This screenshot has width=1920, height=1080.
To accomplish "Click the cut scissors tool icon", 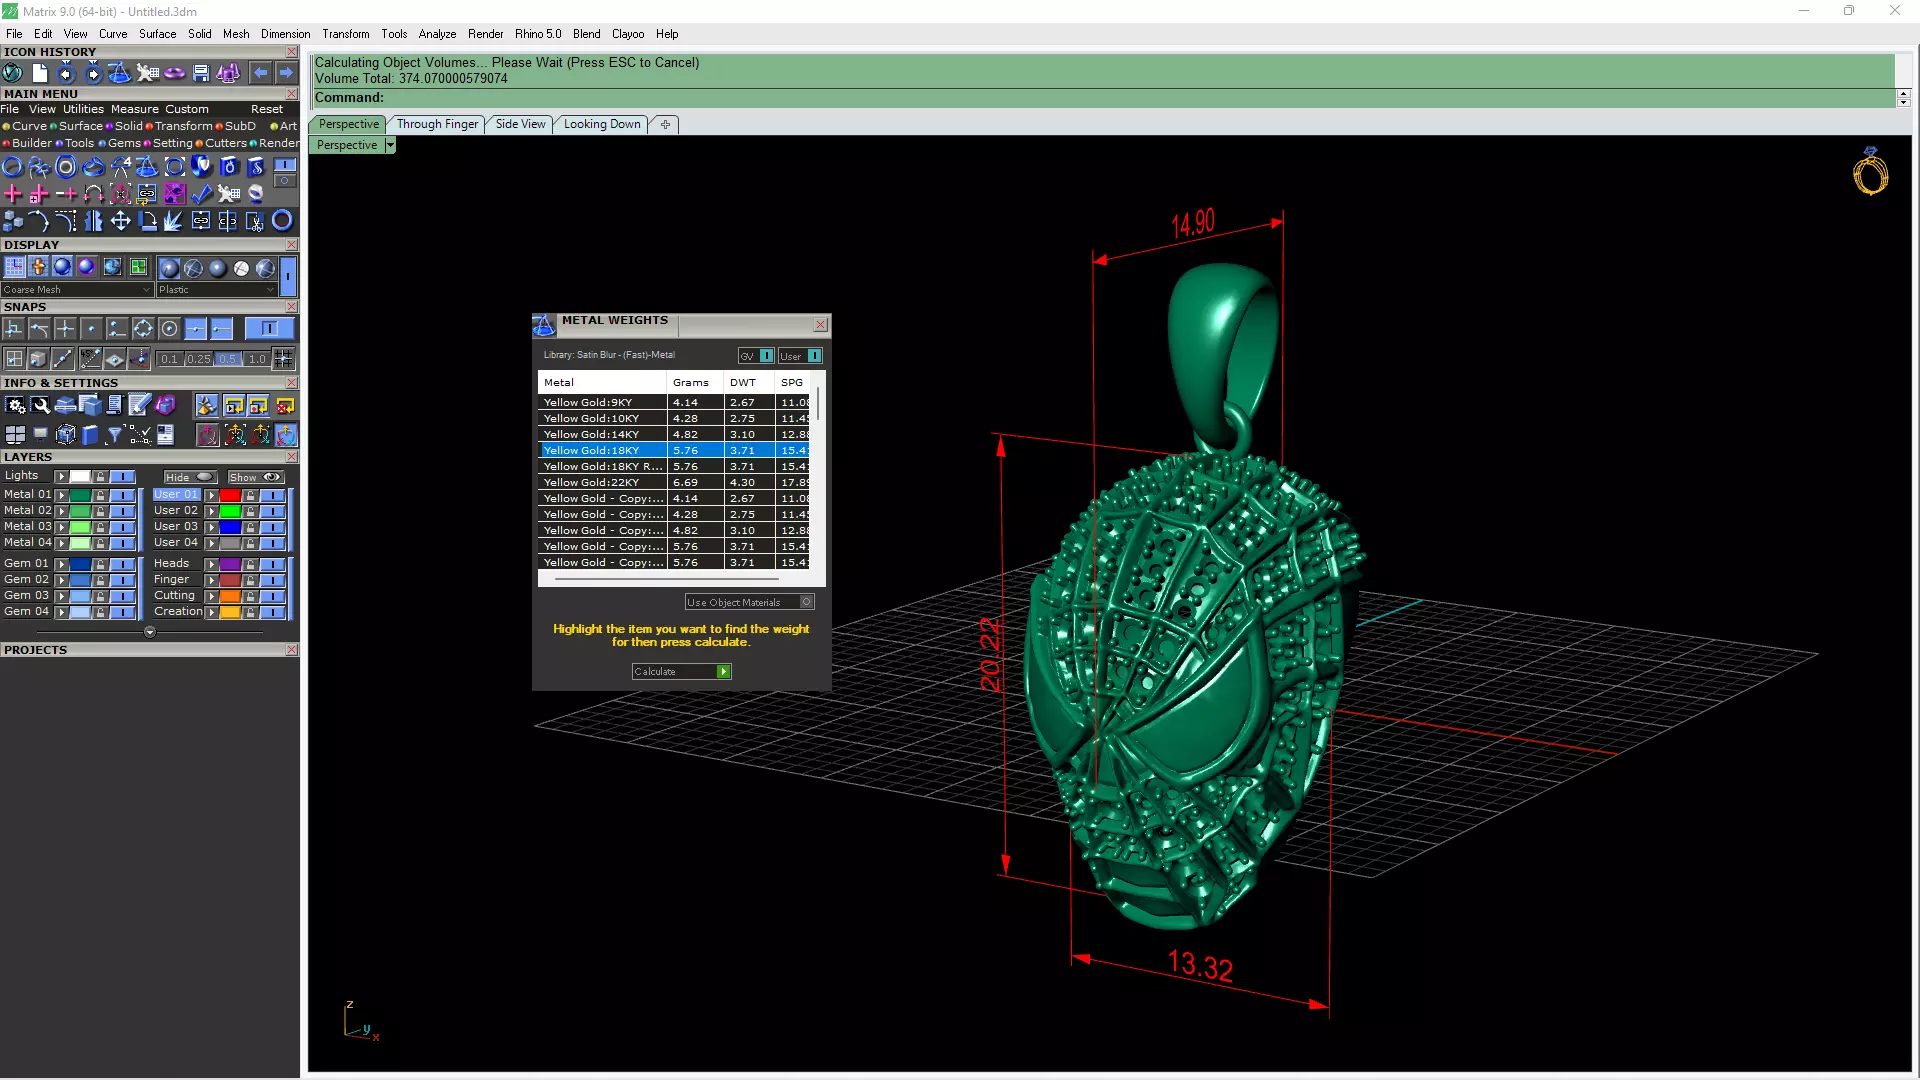I will coord(255,220).
